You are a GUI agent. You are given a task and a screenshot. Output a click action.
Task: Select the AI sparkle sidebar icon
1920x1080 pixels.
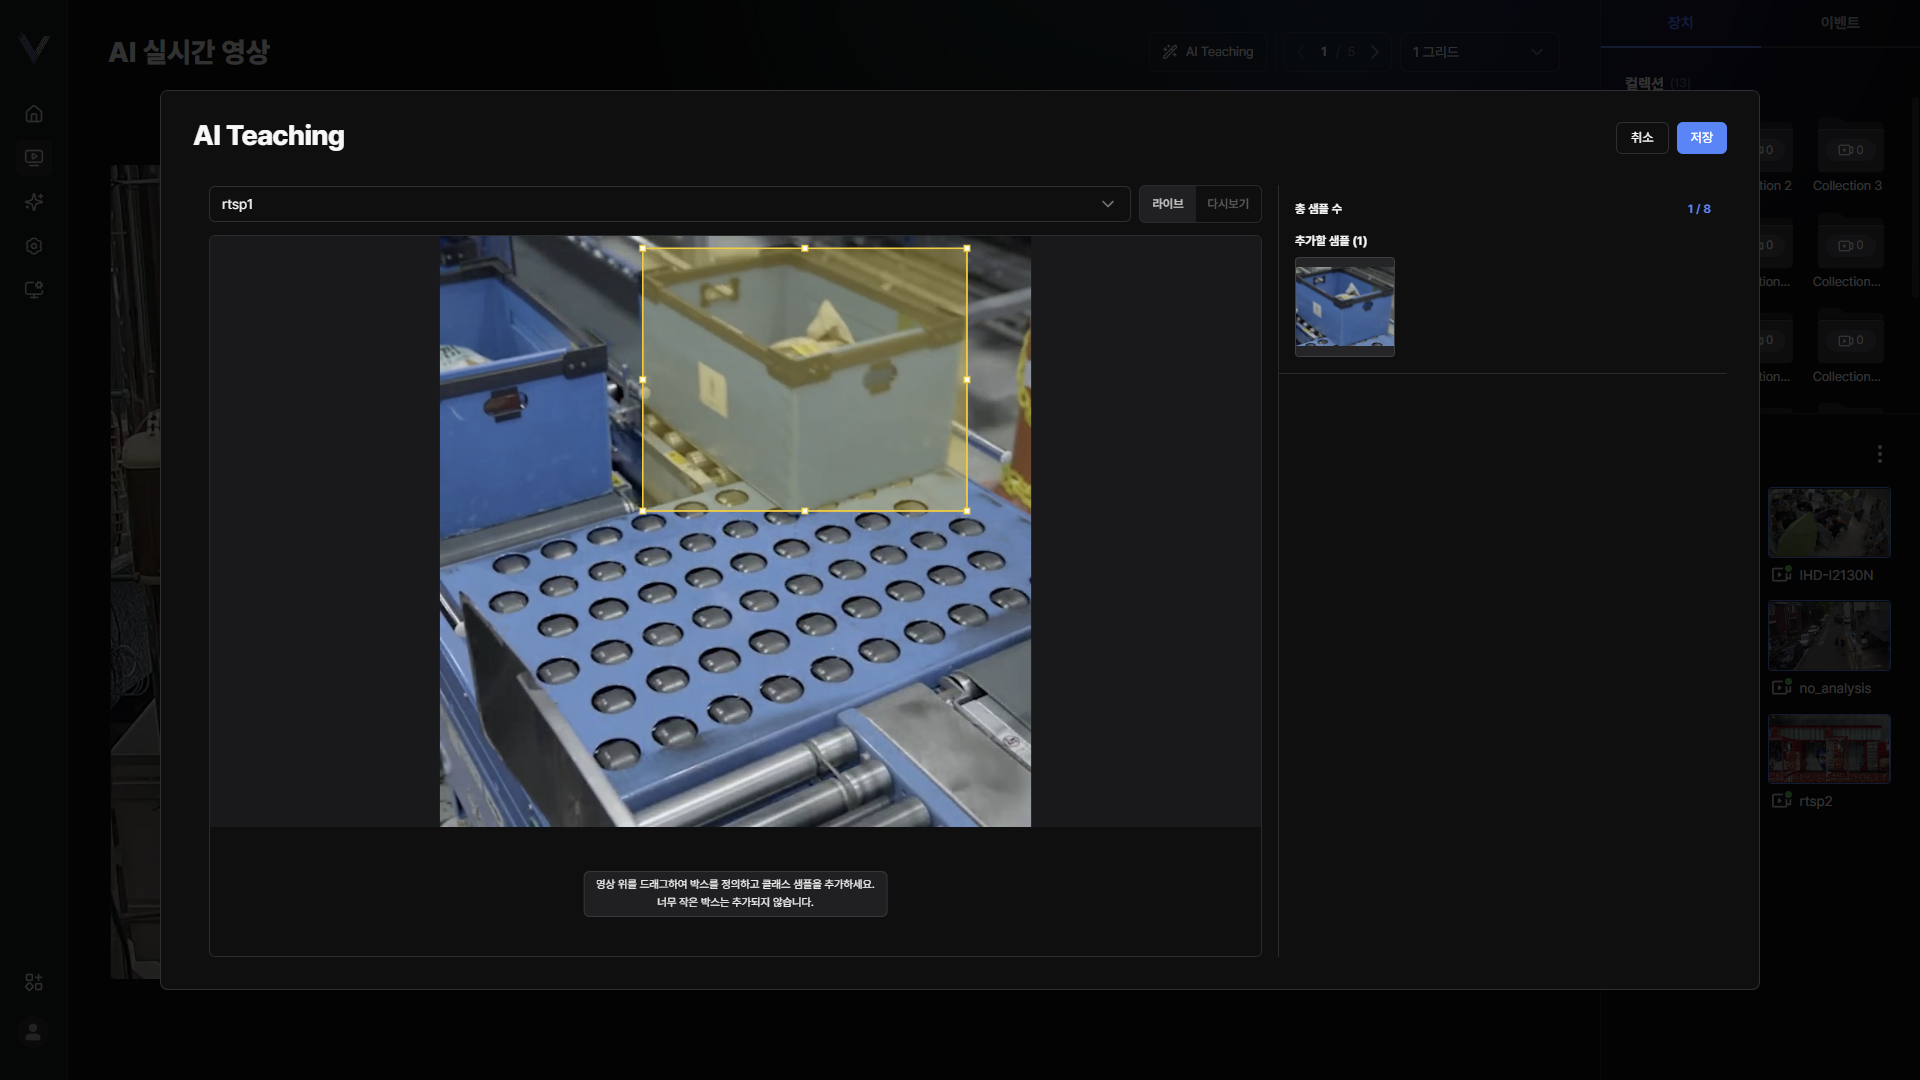point(34,202)
